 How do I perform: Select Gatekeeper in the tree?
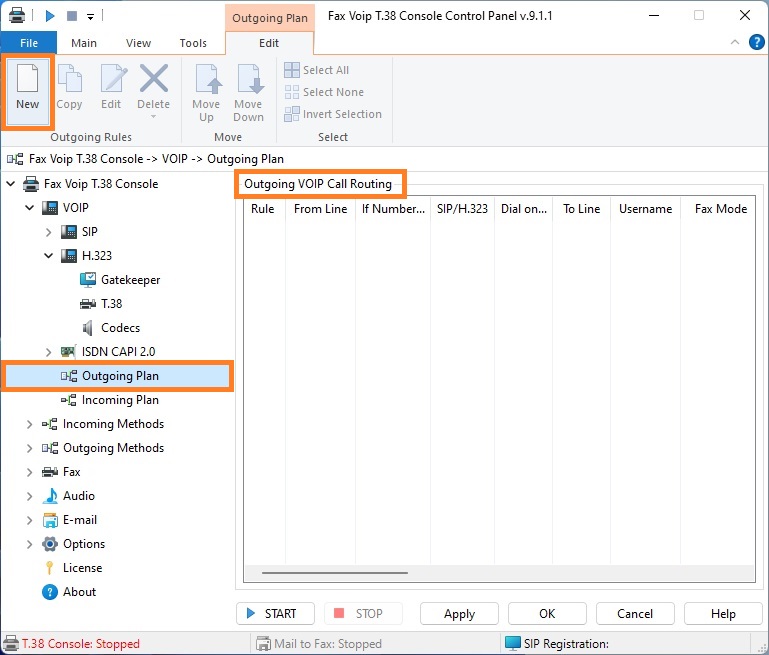130,280
